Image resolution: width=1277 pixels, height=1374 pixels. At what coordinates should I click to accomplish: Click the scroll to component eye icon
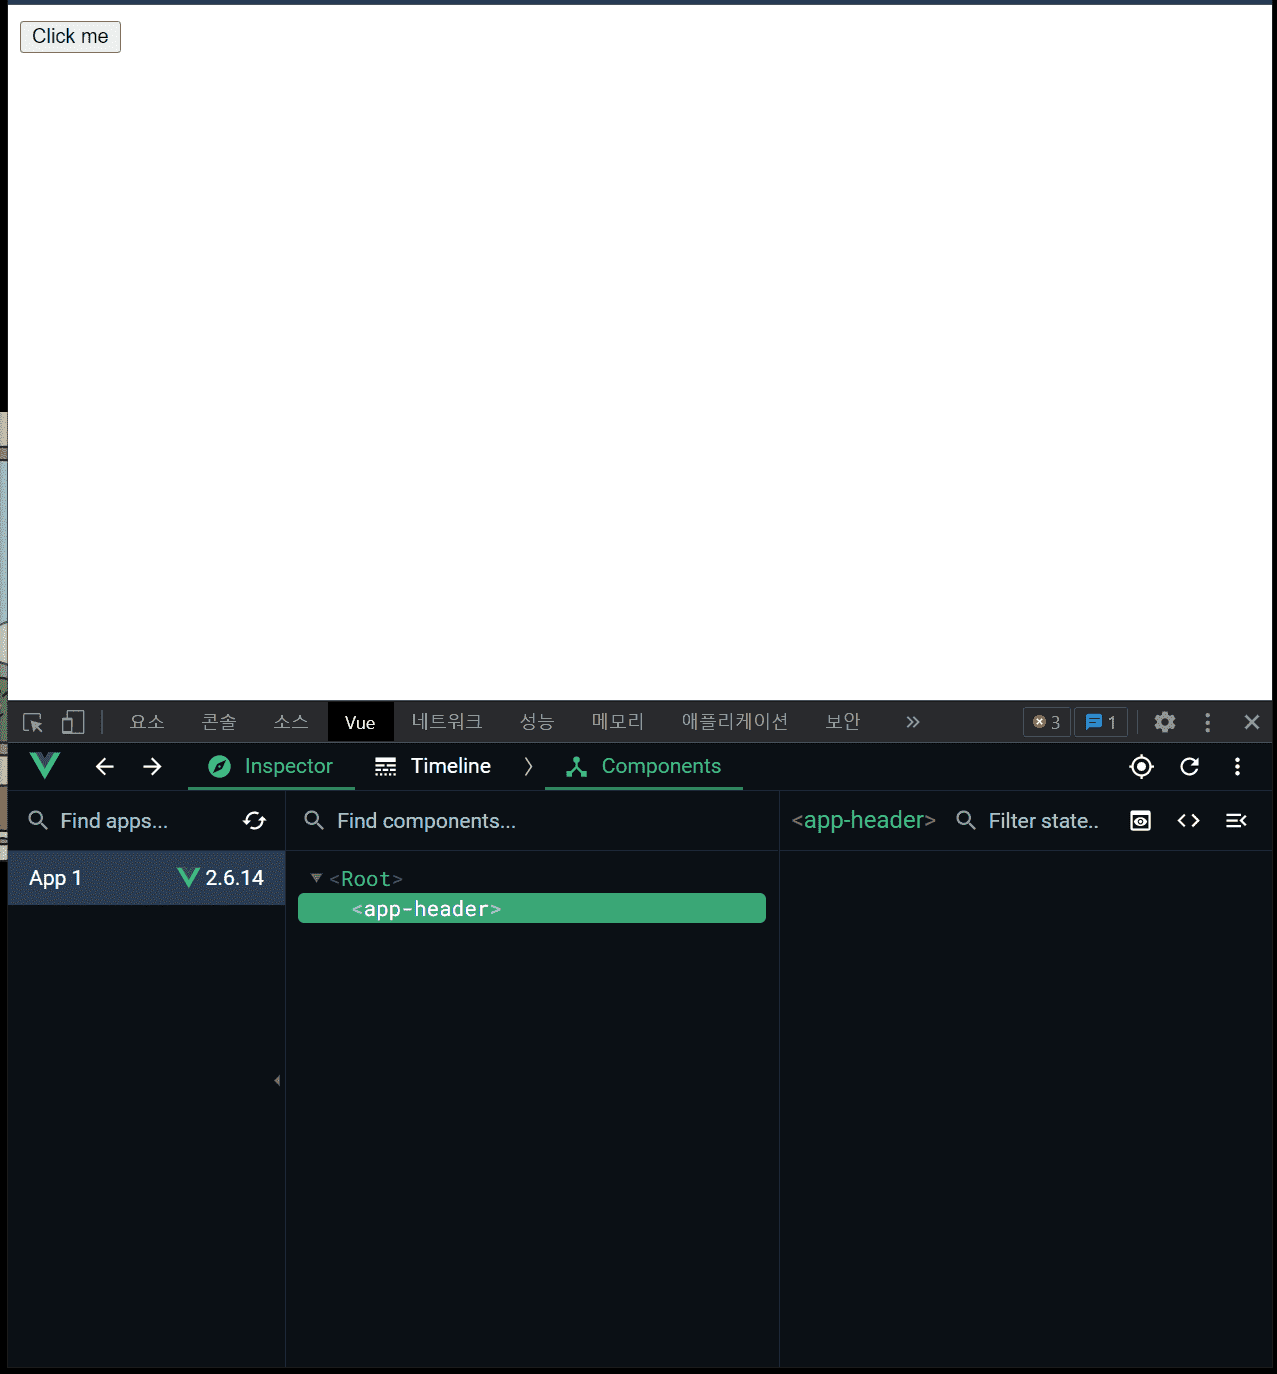click(1141, 821)
